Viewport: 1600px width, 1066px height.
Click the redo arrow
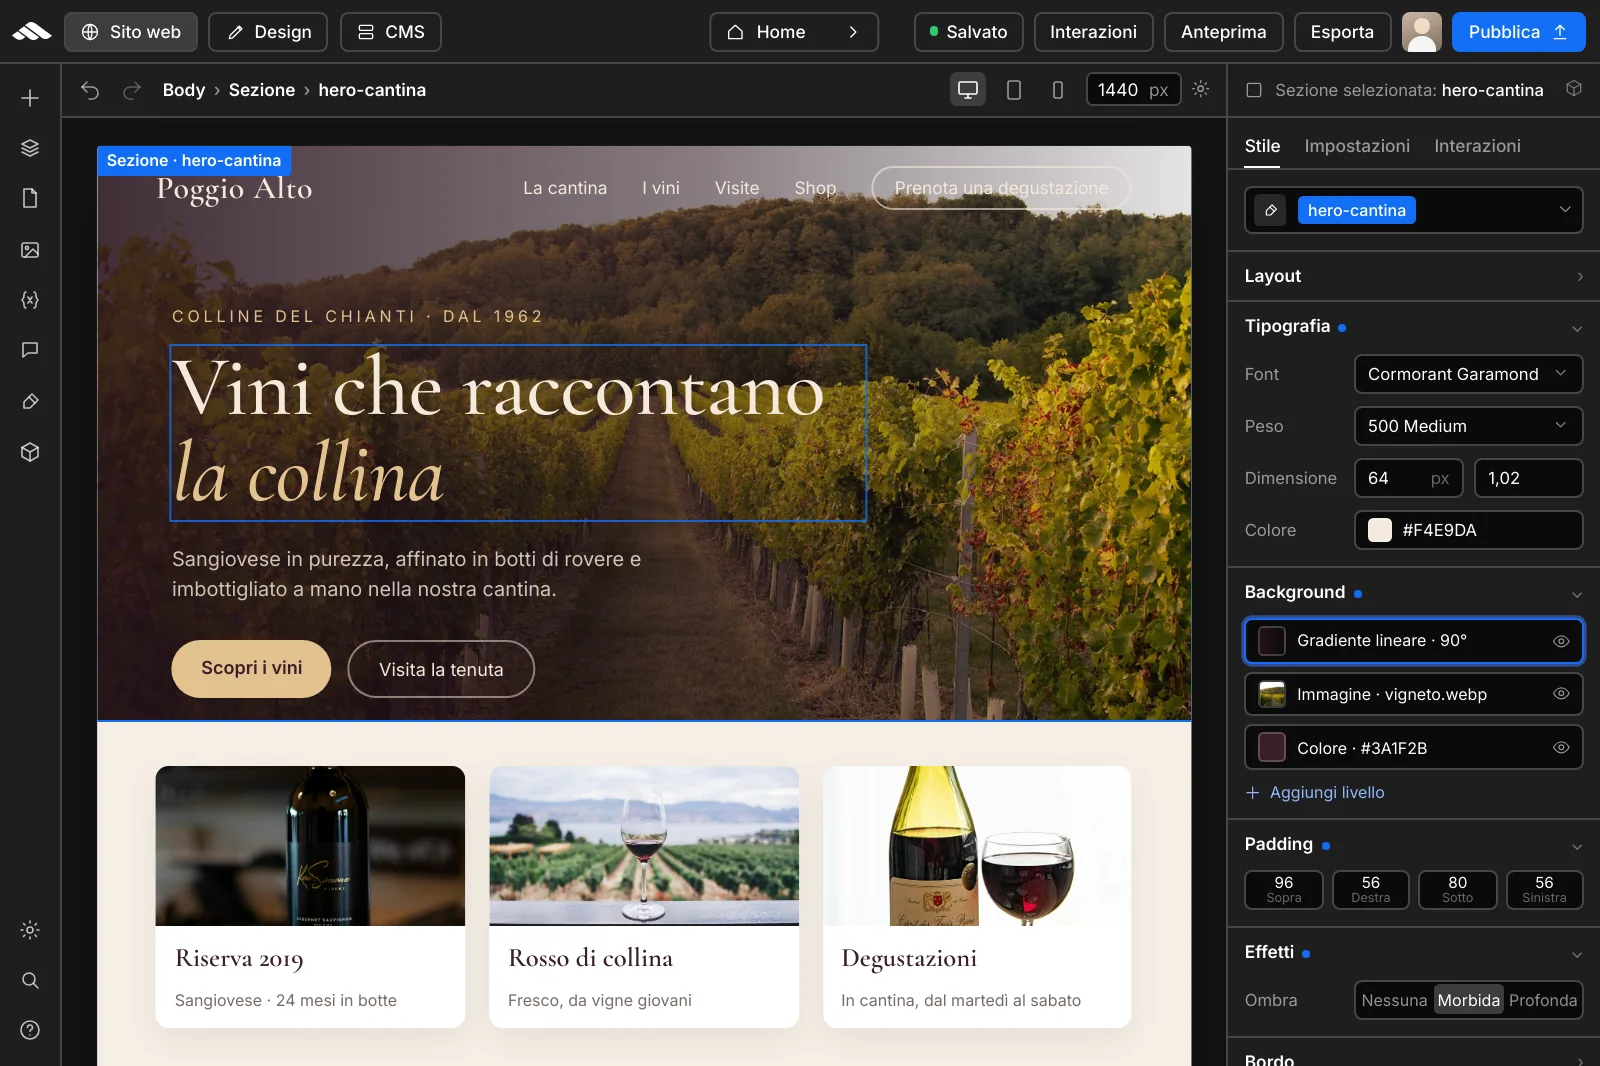[132, 90]
